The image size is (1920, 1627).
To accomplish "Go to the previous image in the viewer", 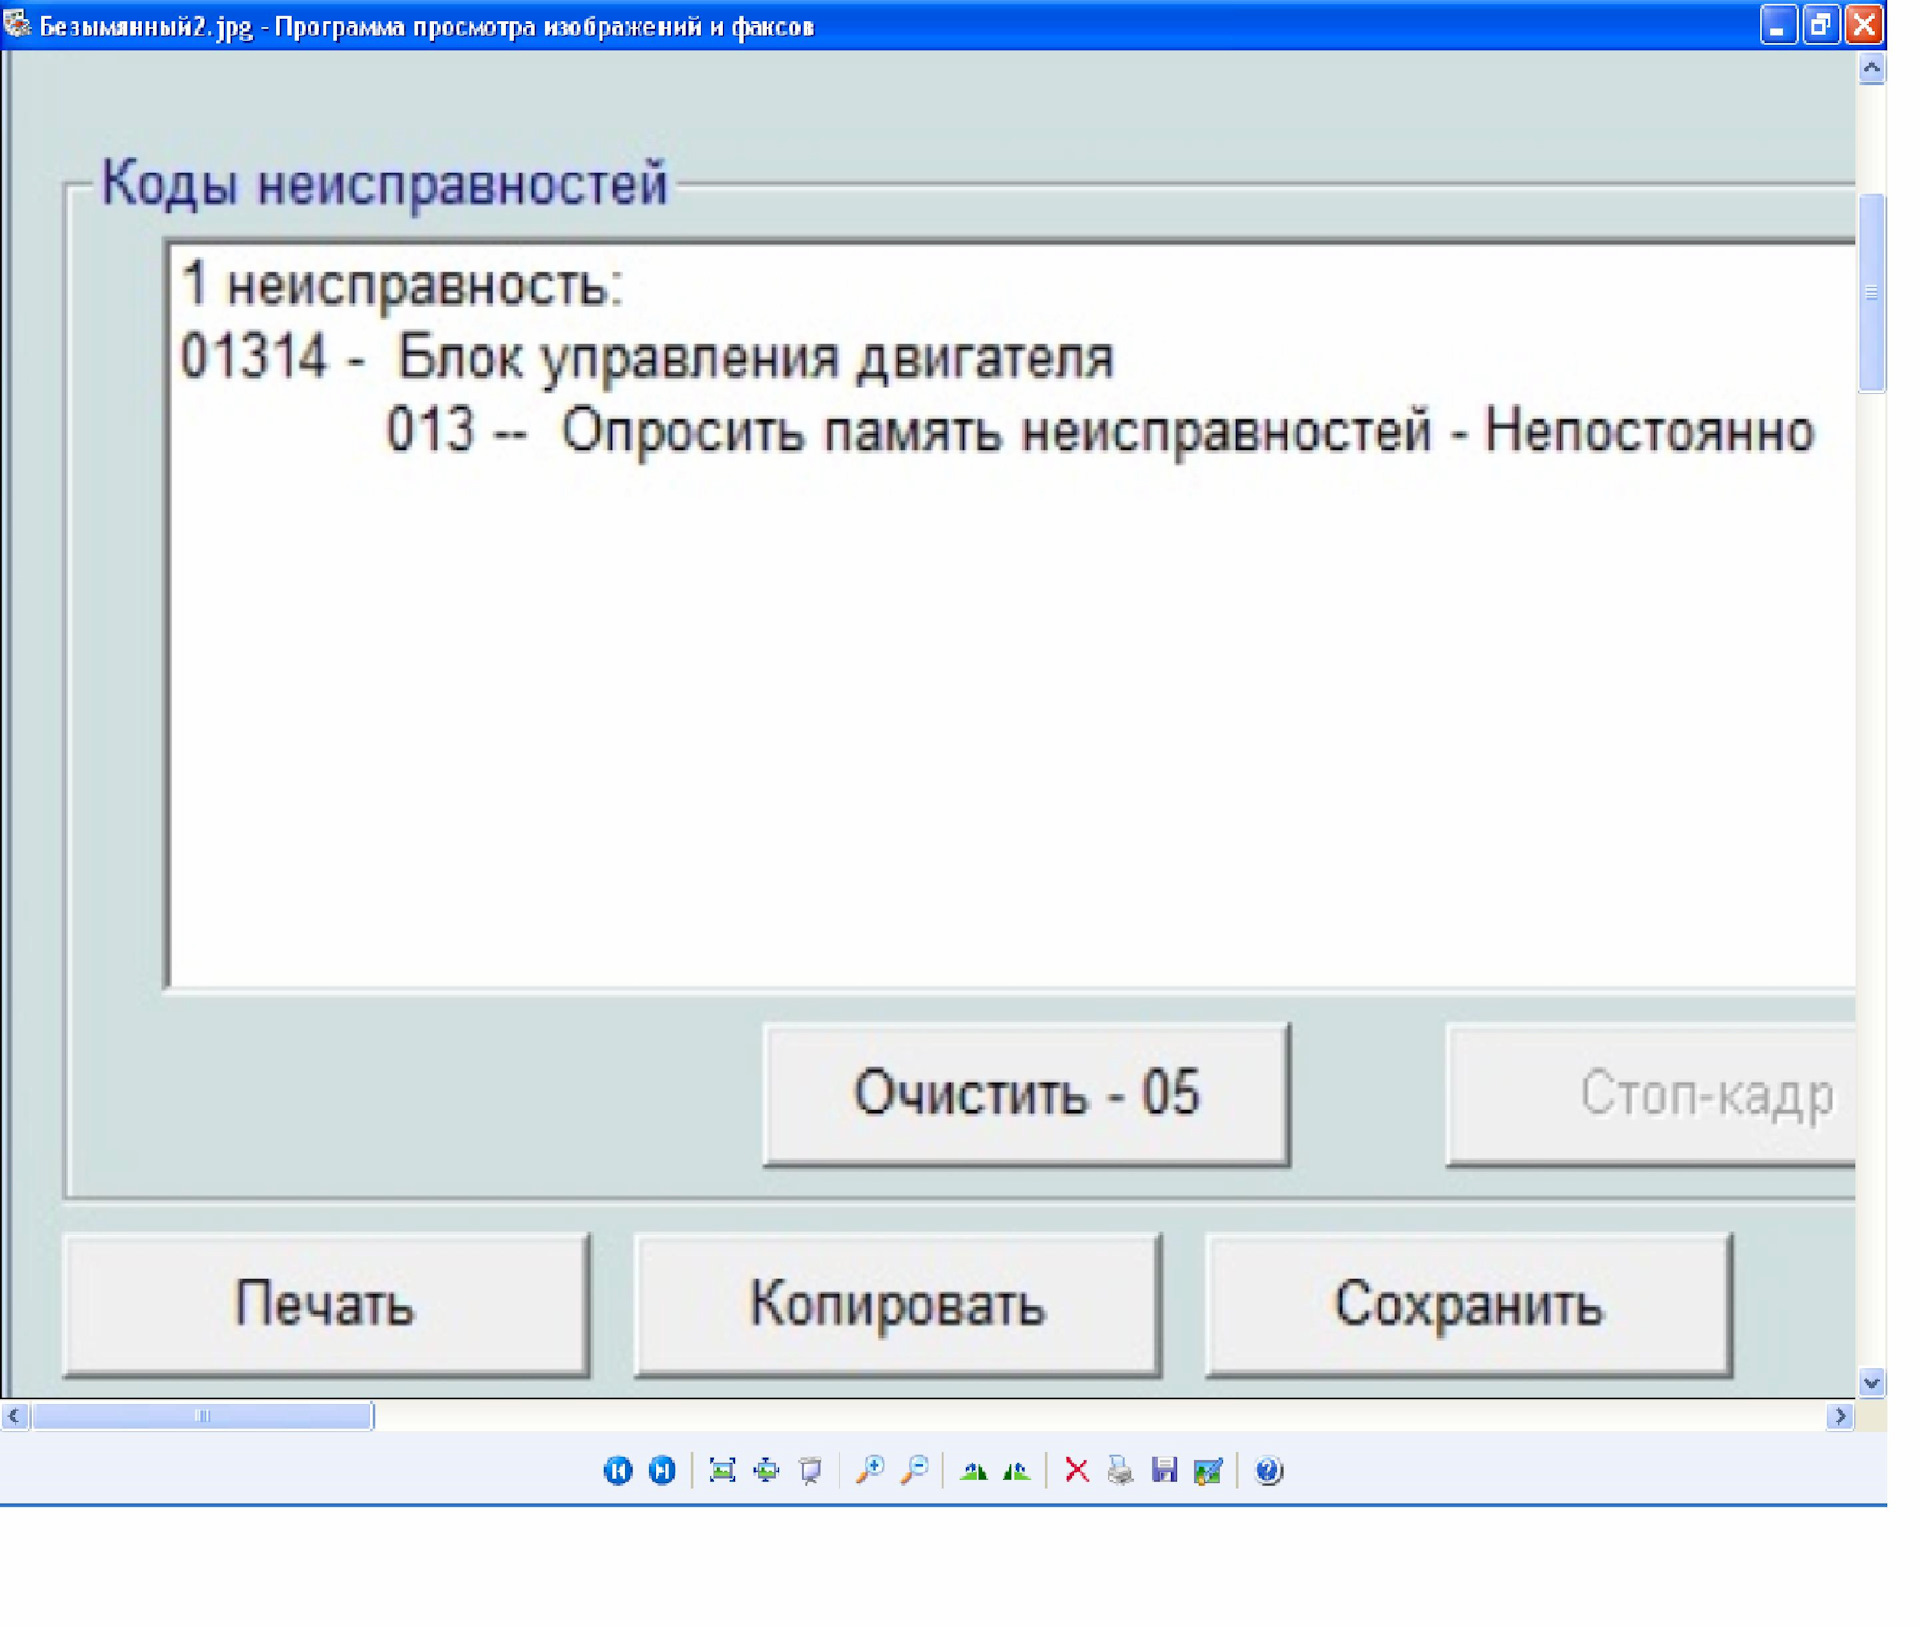I will click(617, 1470).
